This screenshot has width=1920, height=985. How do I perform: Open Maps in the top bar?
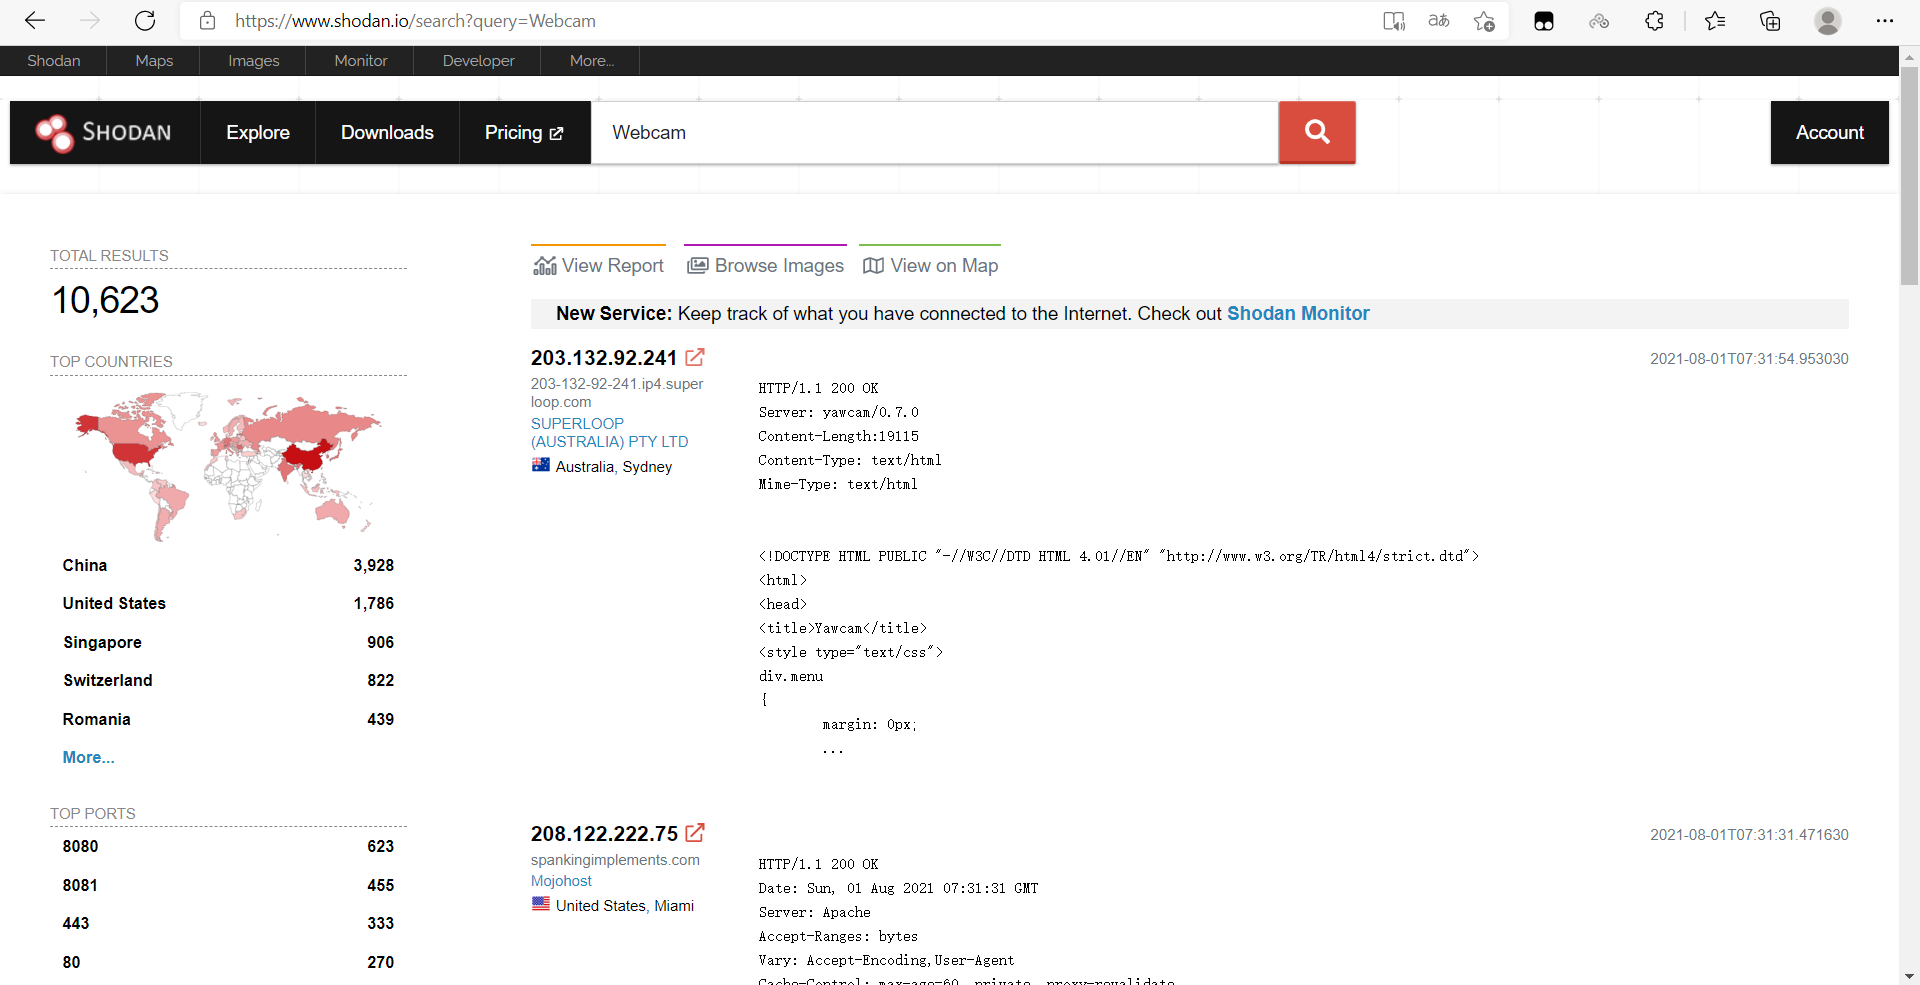coord(154,61)
